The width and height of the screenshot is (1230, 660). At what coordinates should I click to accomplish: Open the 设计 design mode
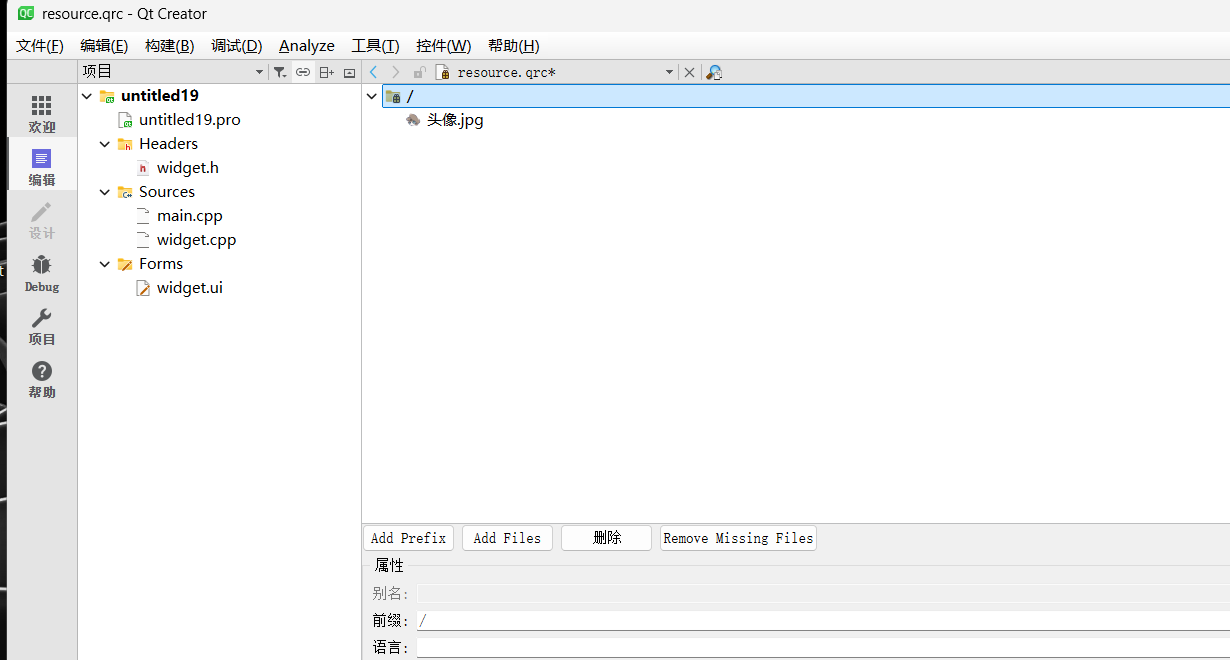tap(41, 219)
